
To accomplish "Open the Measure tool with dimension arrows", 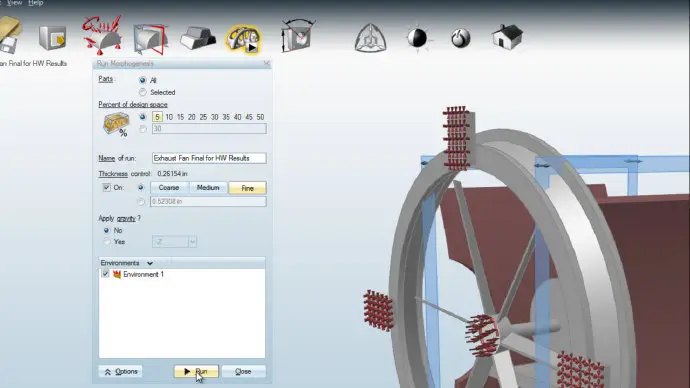I will tap(298, 36).
